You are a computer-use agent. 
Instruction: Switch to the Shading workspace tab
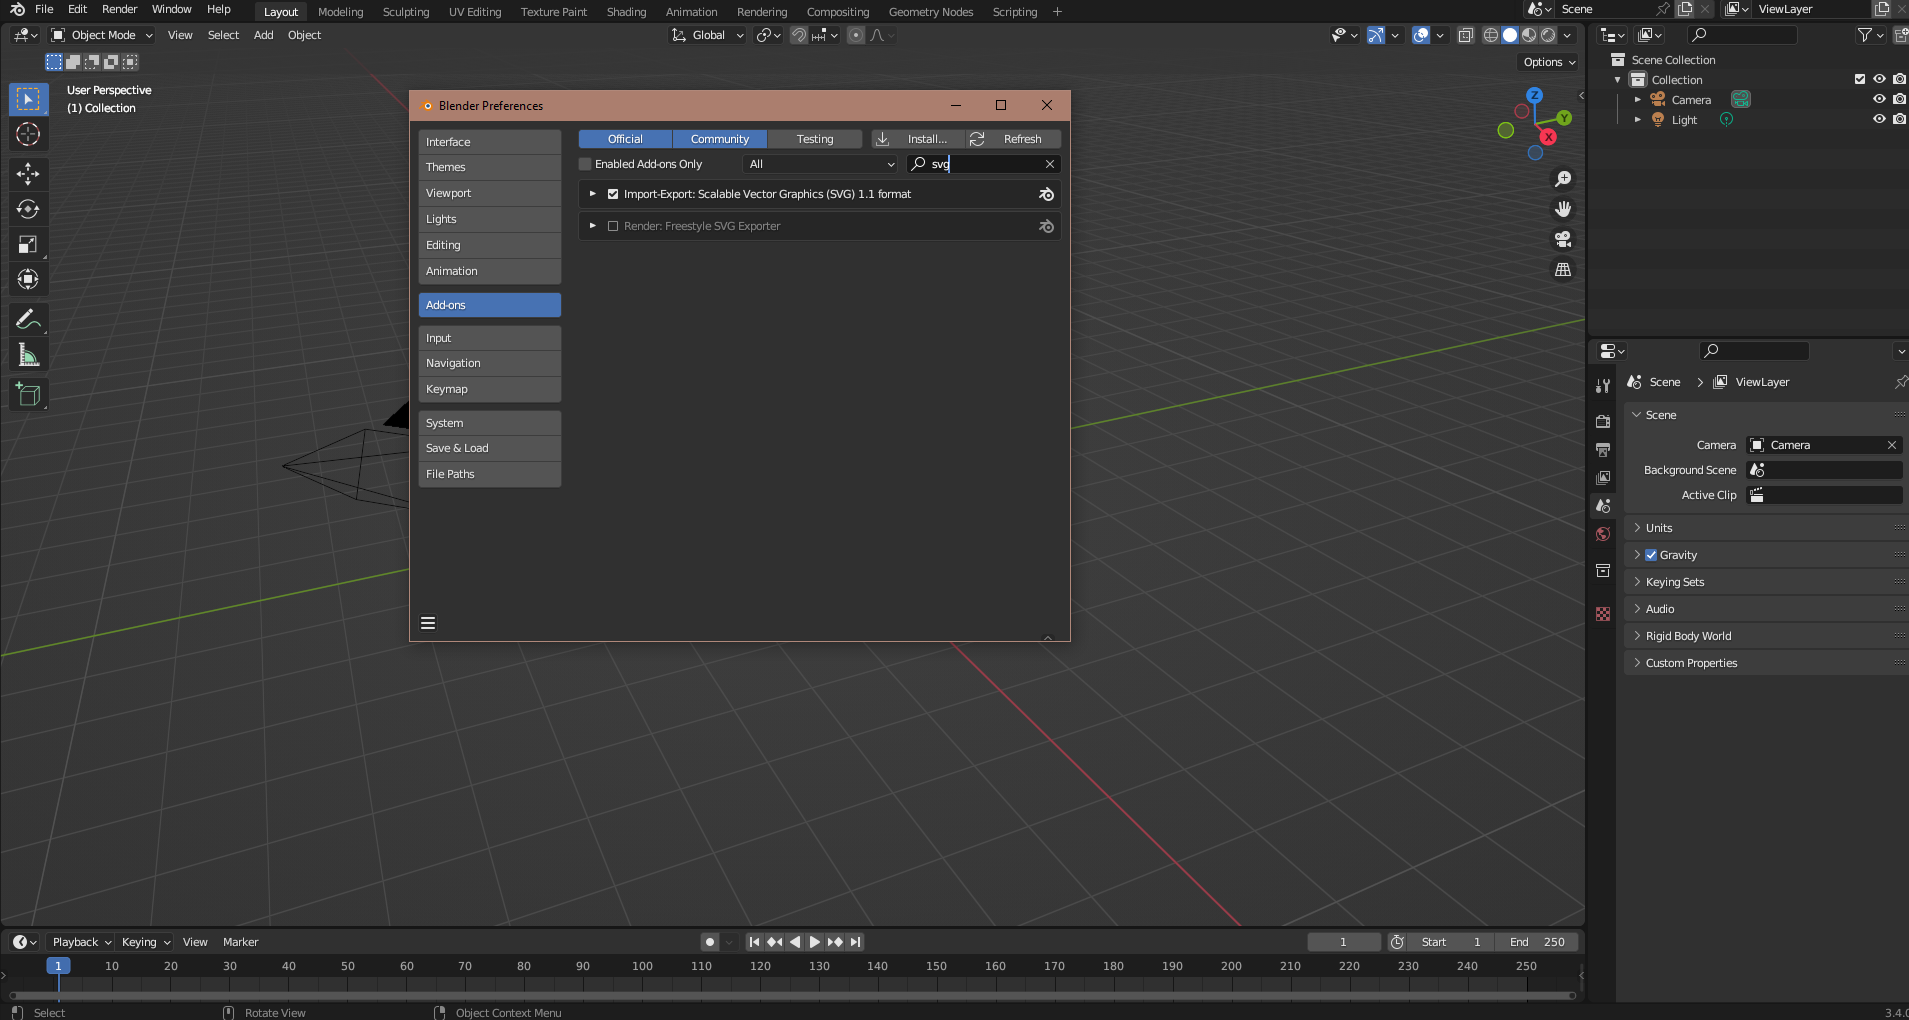(627, 12)
